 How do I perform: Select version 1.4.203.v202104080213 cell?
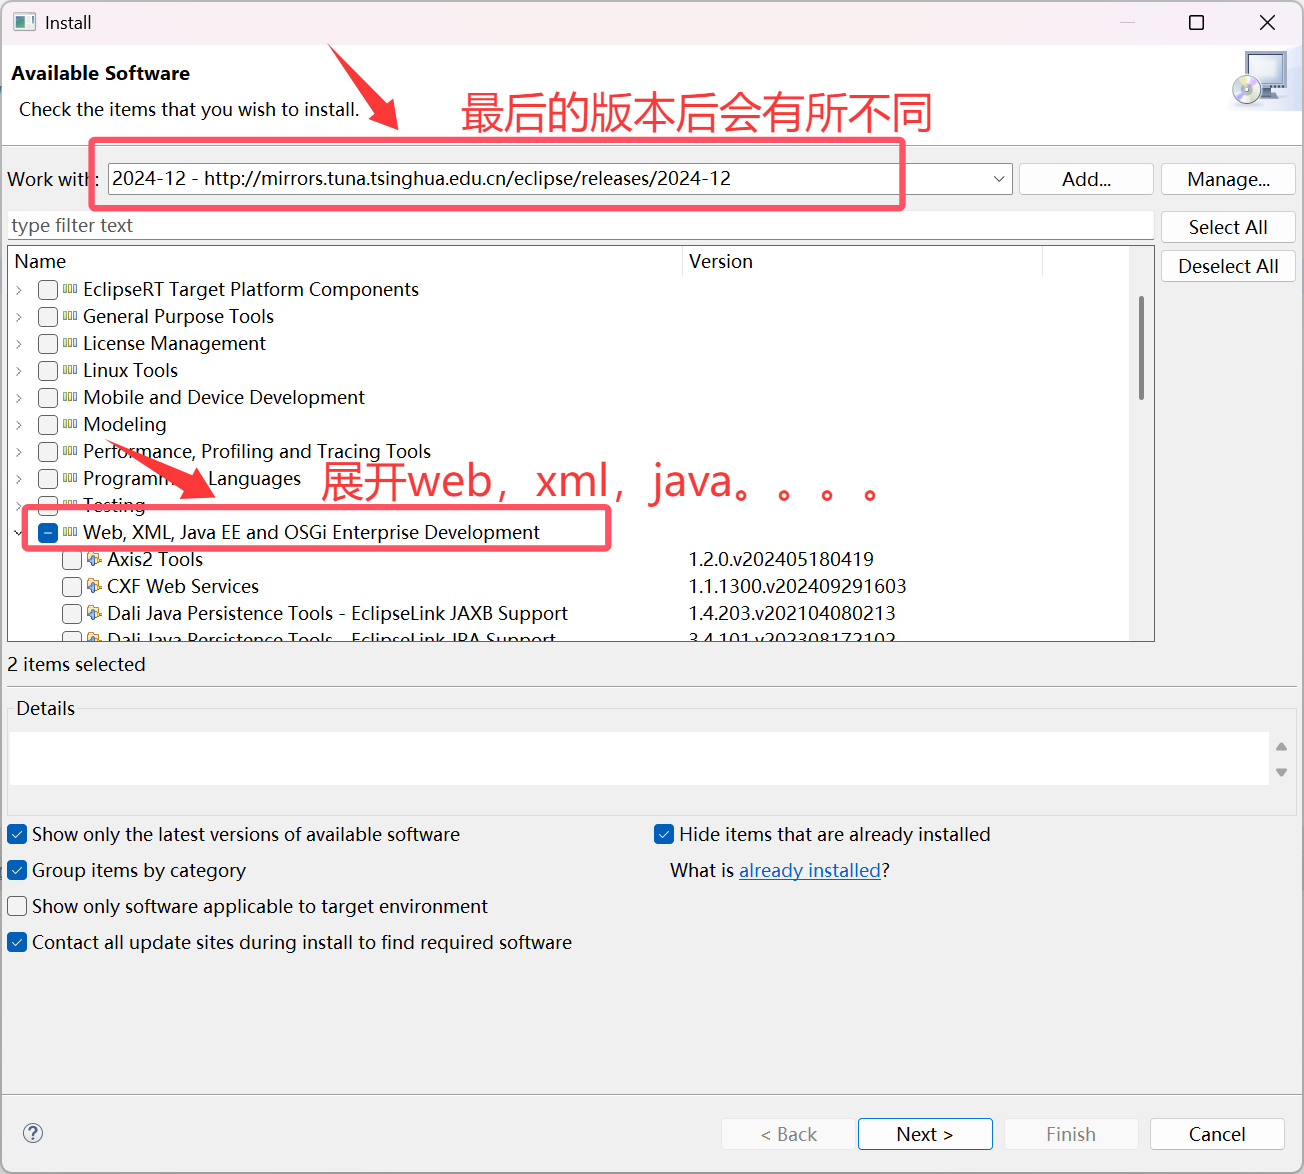(x=792, y=613)
